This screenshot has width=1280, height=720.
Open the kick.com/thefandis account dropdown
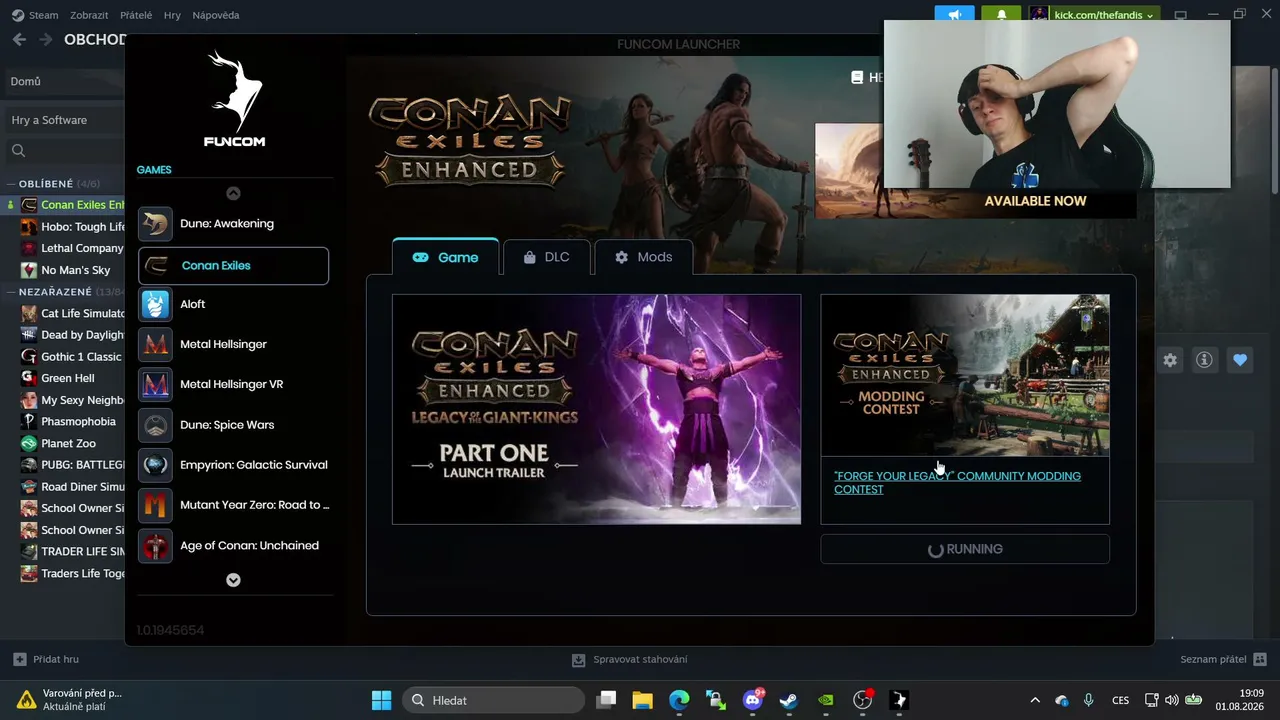pyautogui.click(x=1092, y=15)
